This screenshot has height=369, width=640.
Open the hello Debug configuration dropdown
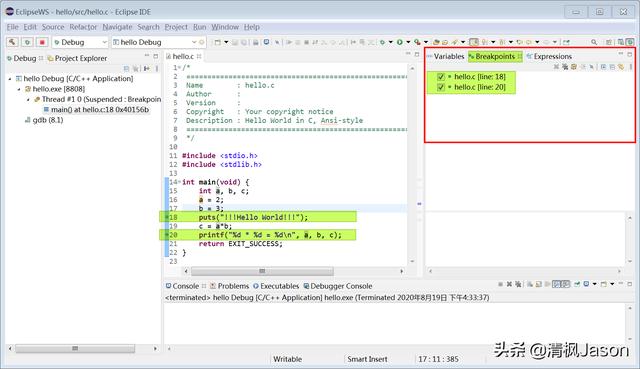pyautogui.click(x=194, y=42)
